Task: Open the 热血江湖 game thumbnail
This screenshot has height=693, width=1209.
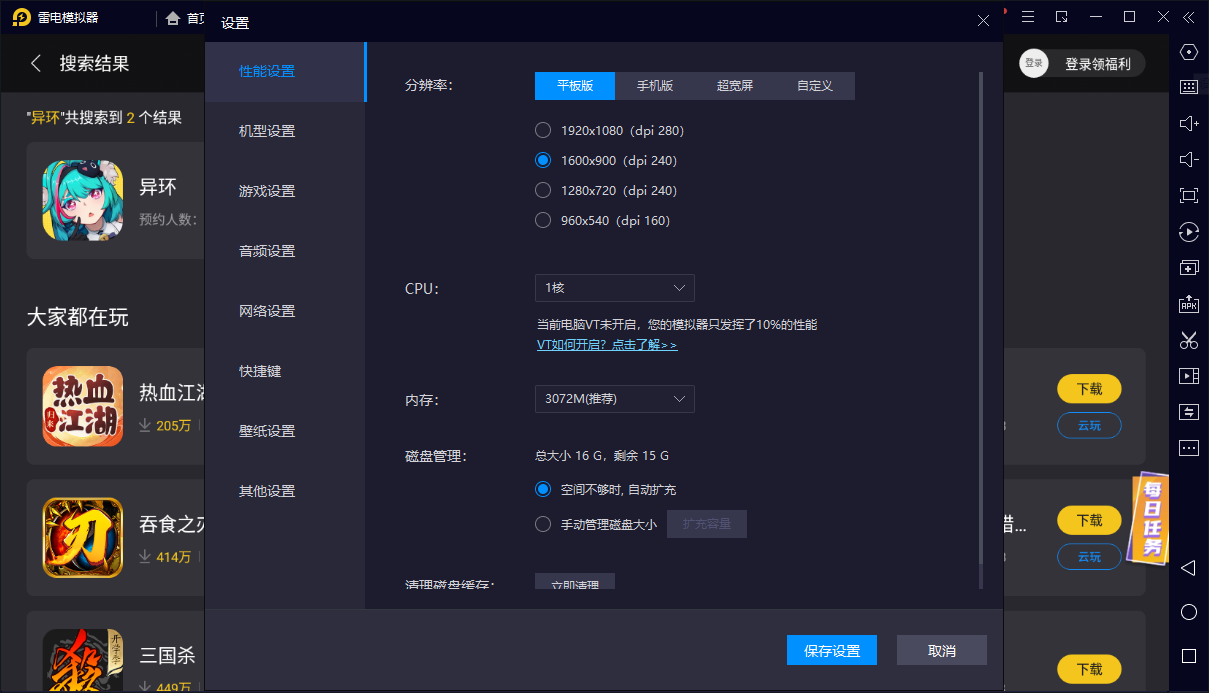Action: [x=83, y=406]
